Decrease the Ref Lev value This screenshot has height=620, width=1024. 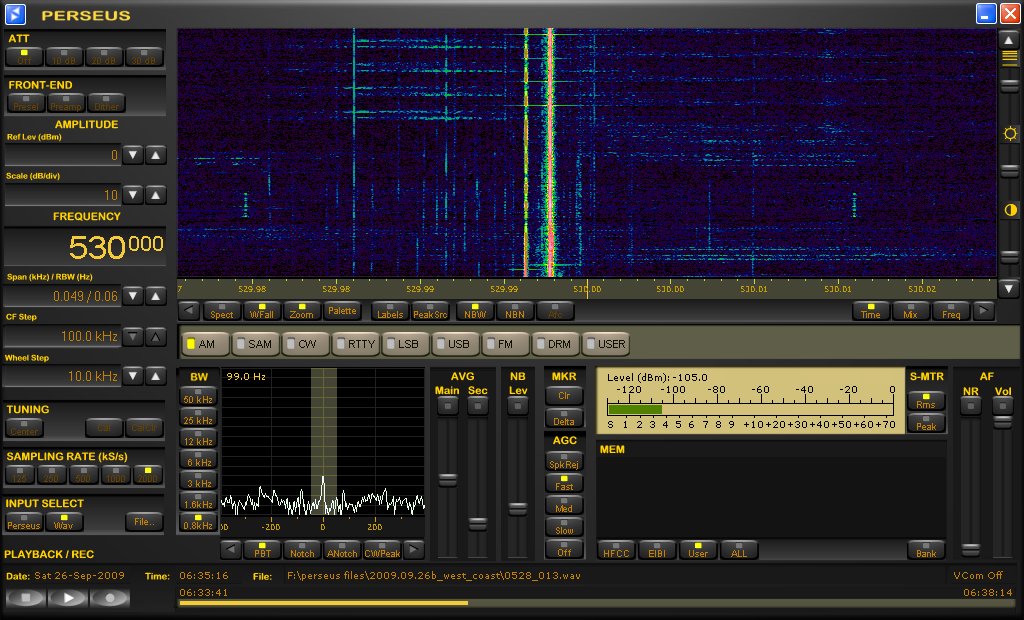133,155
